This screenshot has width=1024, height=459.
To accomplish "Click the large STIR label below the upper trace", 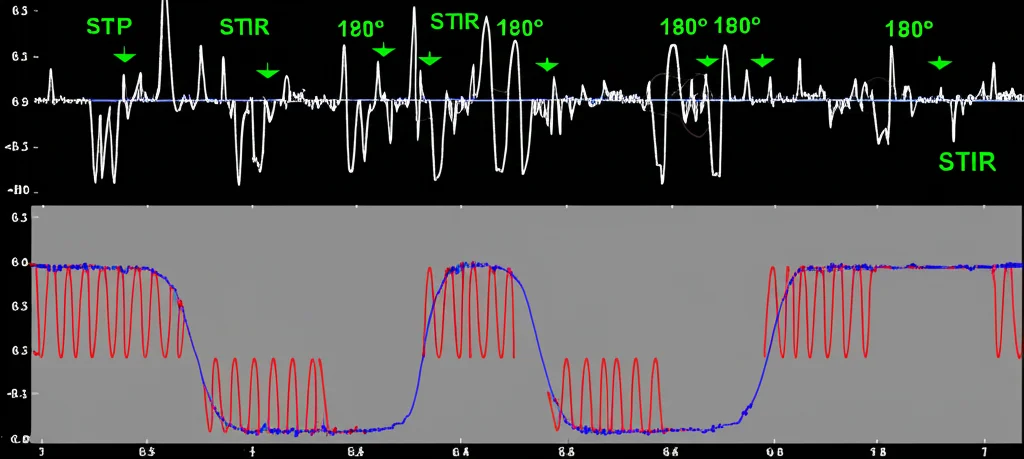I will click(967, 161).
